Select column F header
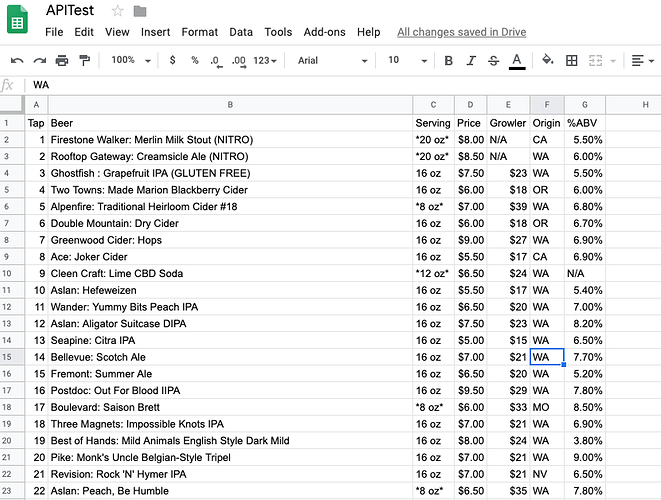The width and height of the screenshot is (661, 500). [x=547, y=105]
